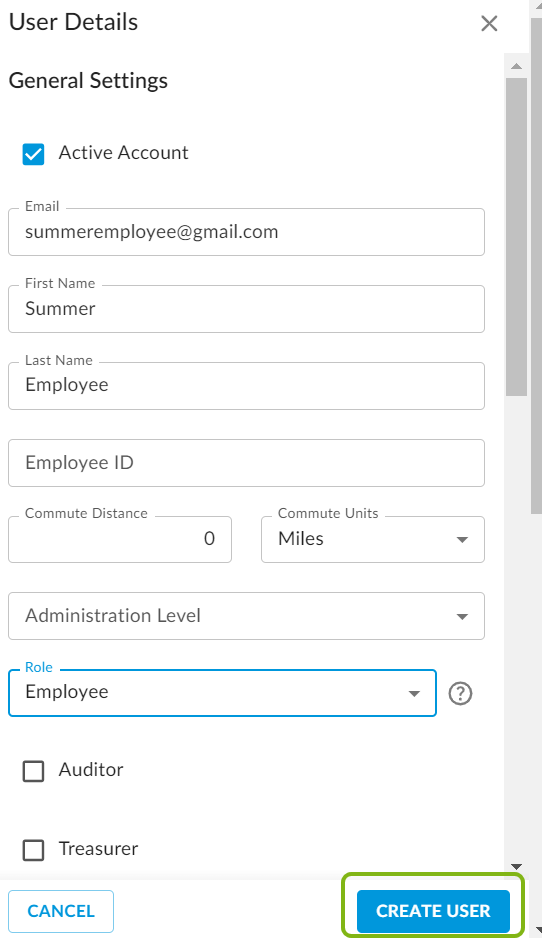Click the Employee ID field

point(246,463)
